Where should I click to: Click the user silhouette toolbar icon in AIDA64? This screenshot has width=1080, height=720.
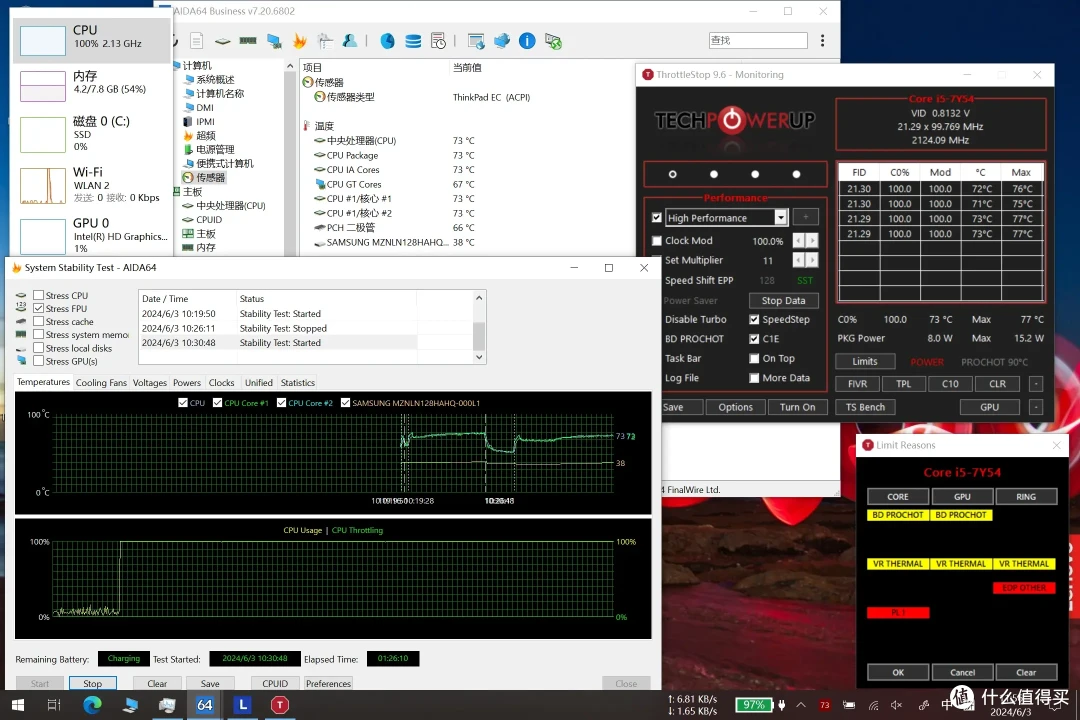[x=350, y=41]
